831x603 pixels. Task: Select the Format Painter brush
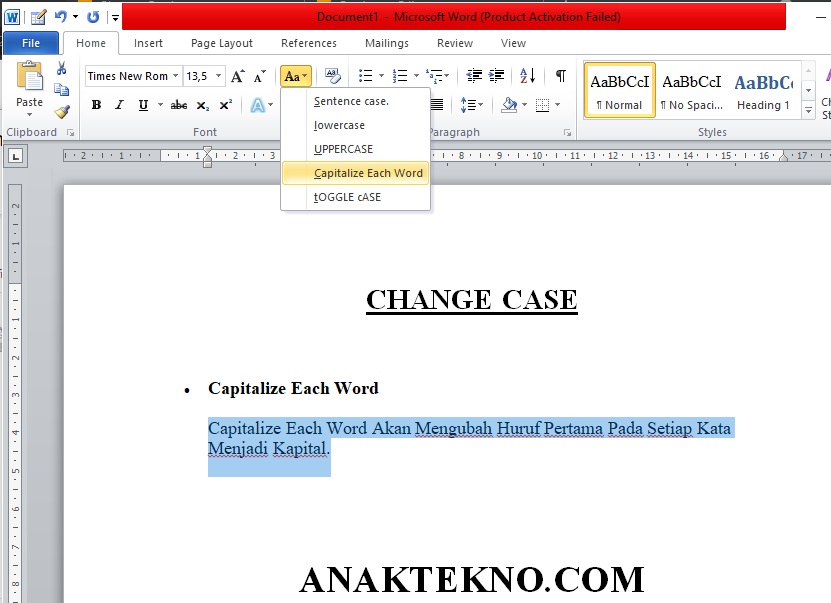point(61,111)
